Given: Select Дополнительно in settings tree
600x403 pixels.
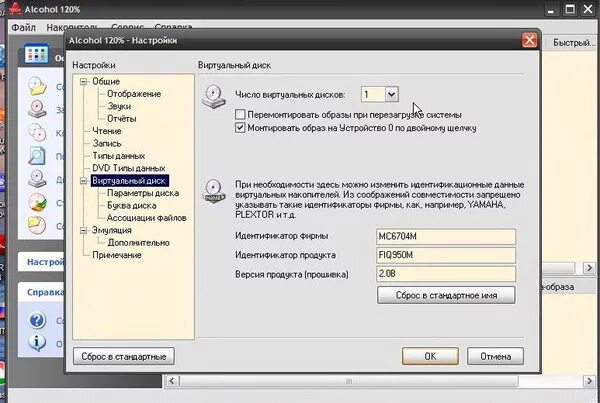Looking at the screenshot, I should pyautogui.click(x=139, y=243).
